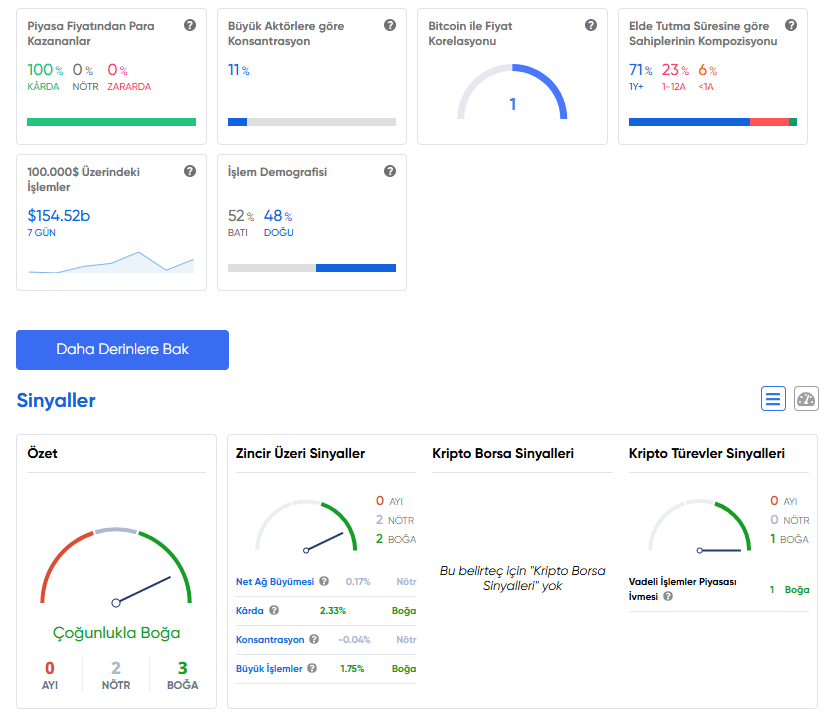Open help icon on İşlem Demografisi card
Image resolution: width=834 pixels, height=723 pixels.
click(x=390, y=172)
